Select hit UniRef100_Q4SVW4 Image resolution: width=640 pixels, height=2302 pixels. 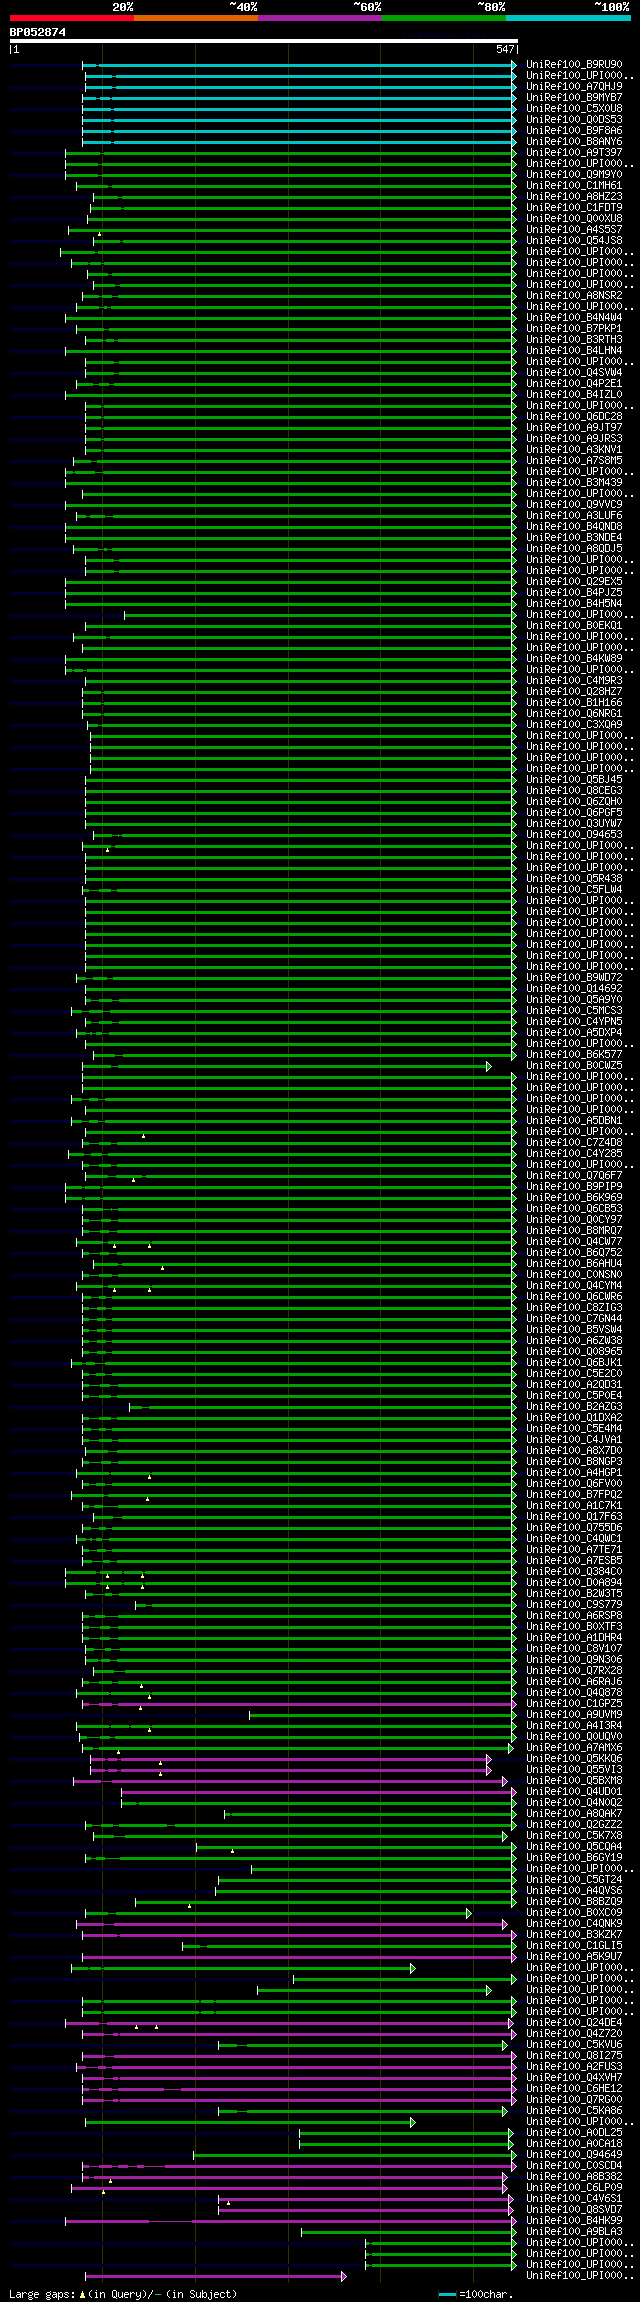tap(574, 373)
